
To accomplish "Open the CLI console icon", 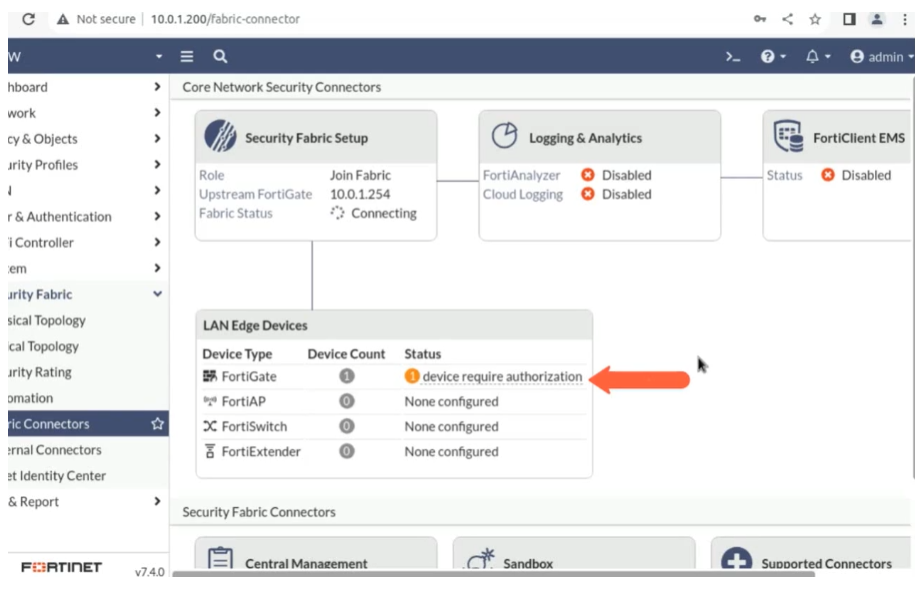I will 732,57.
